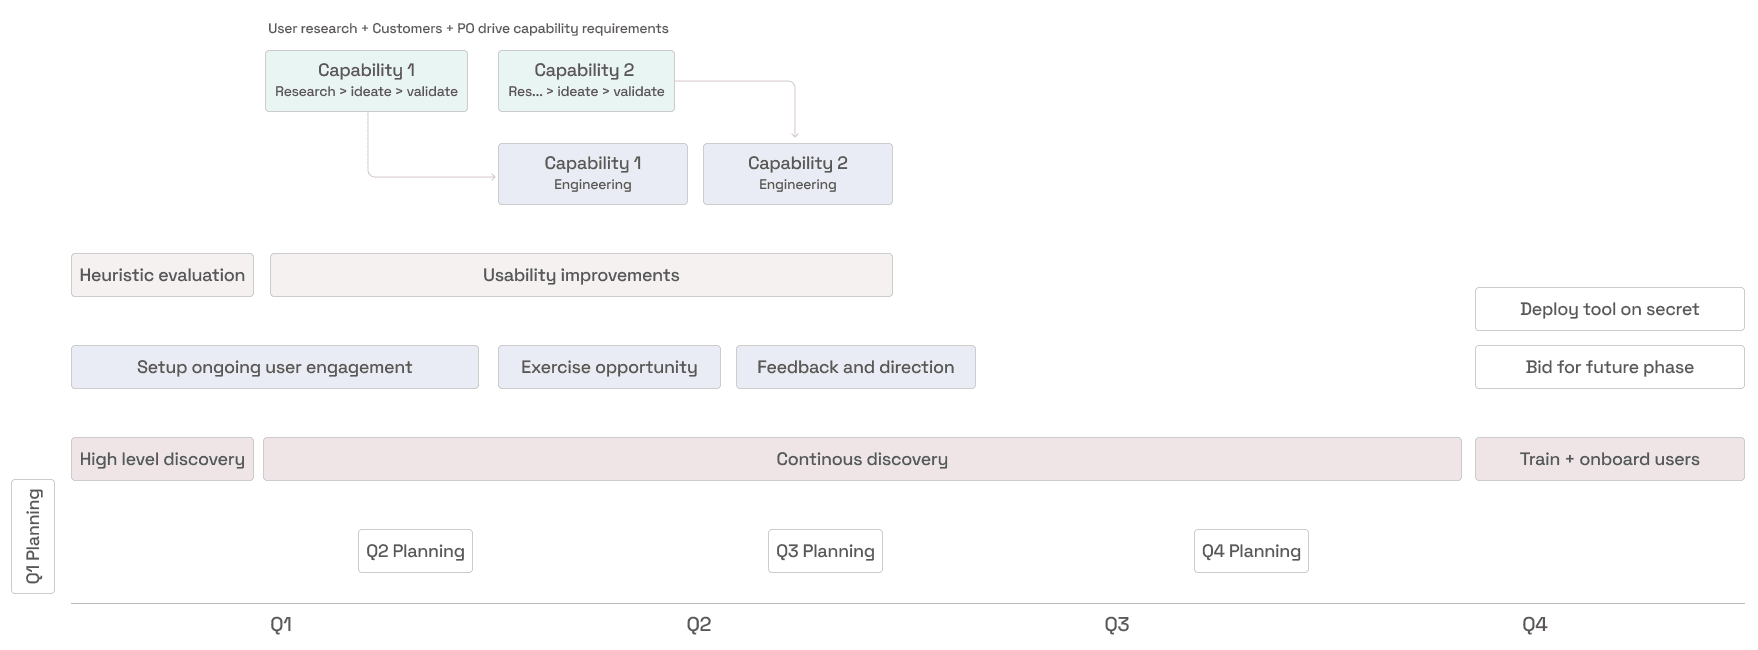Click the High level discovery bar
The image size is (1758, 650).
162,459
